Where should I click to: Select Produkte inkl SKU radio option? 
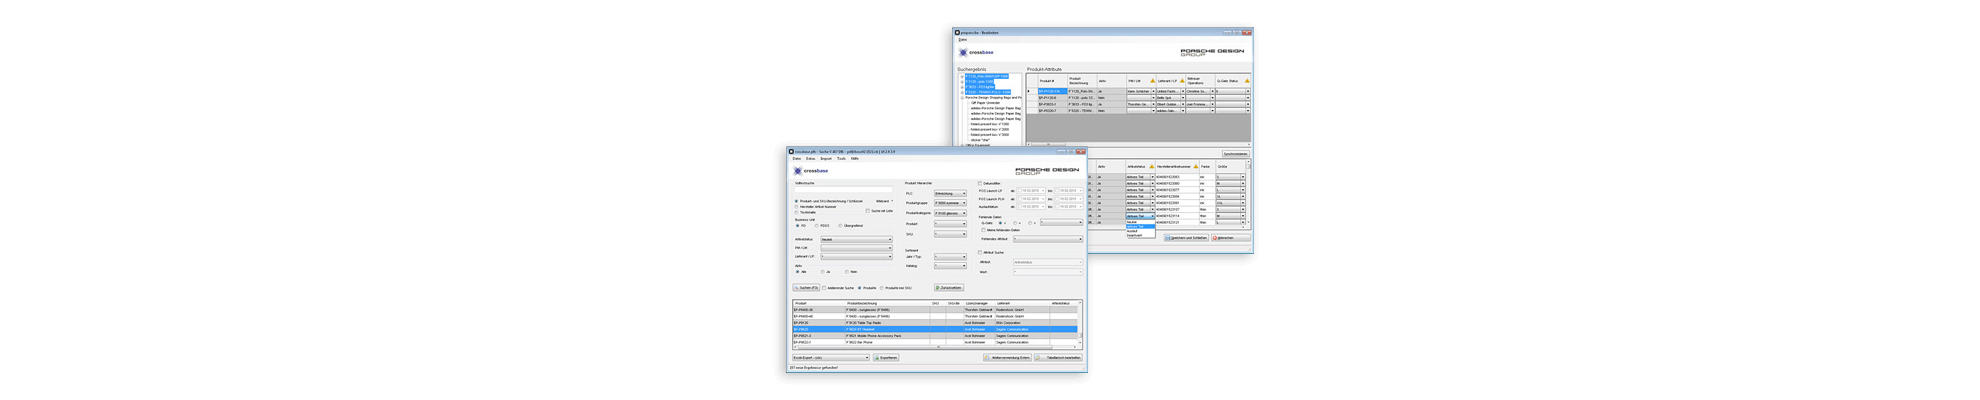[x=882, y=288]
